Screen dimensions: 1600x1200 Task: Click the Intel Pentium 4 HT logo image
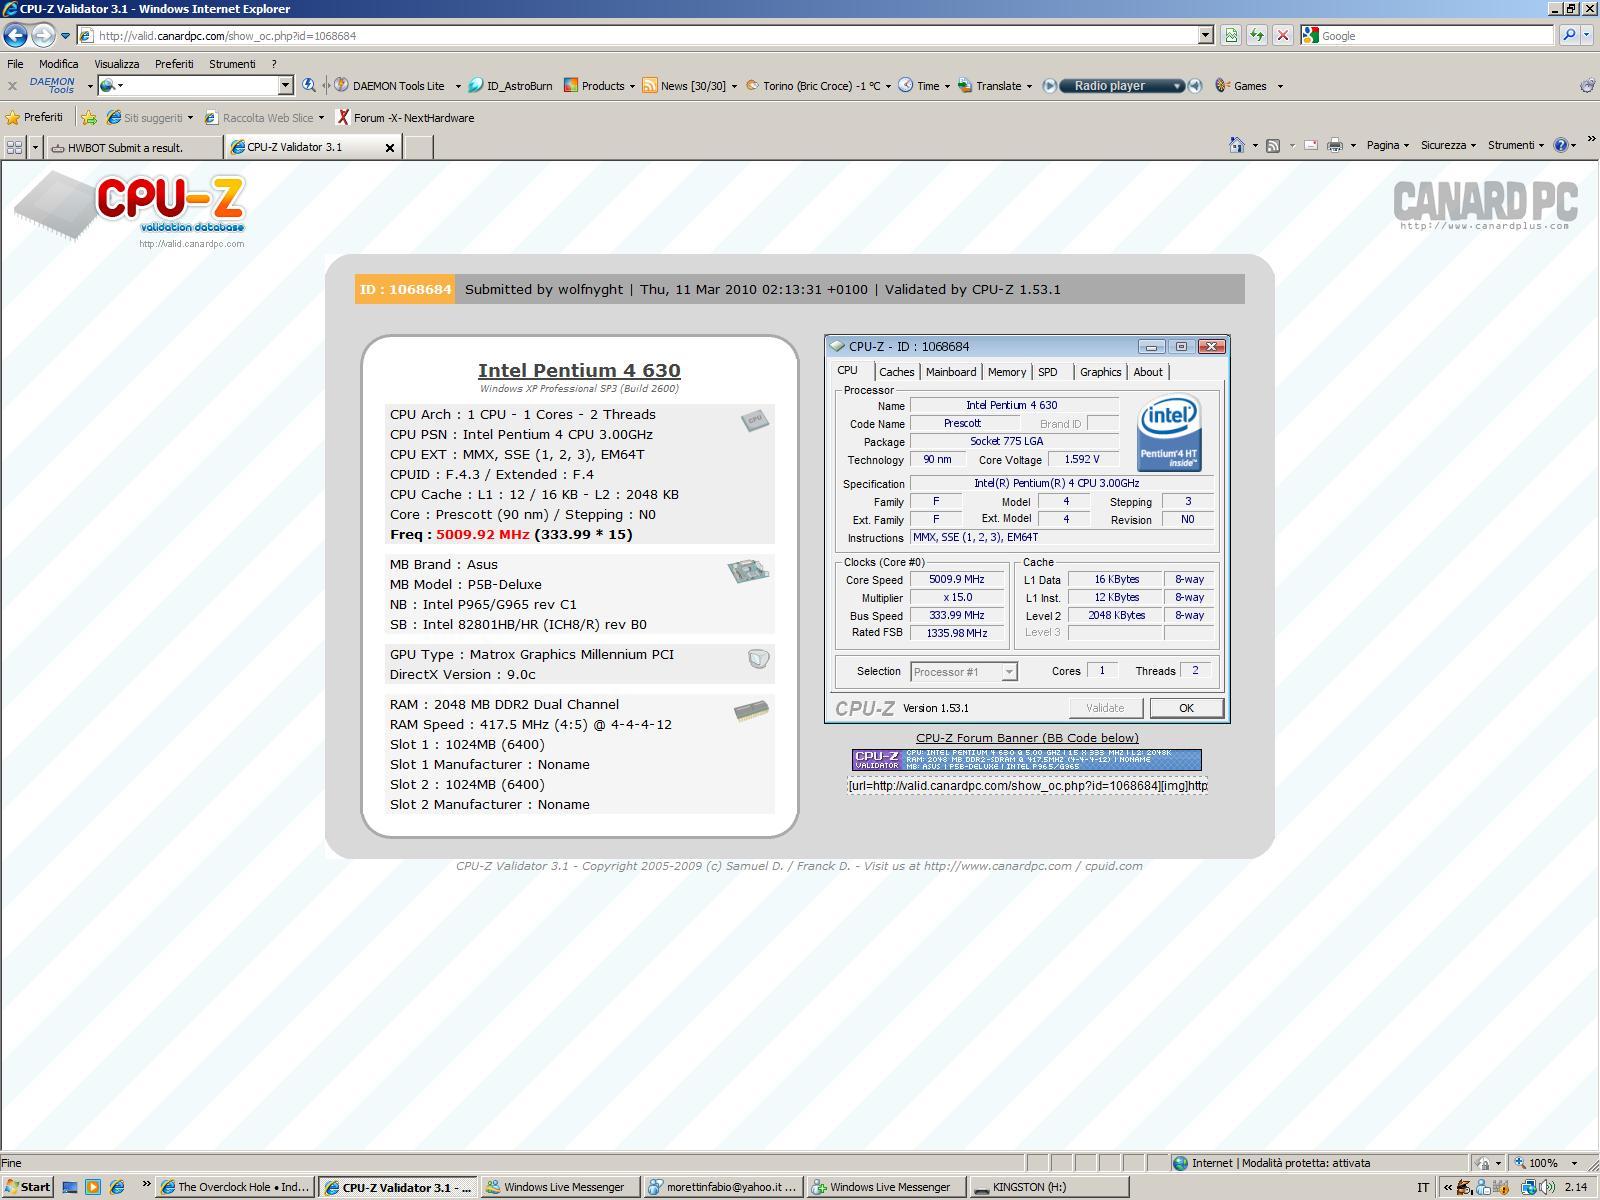pyautogui.click(x=1169, y=433)
